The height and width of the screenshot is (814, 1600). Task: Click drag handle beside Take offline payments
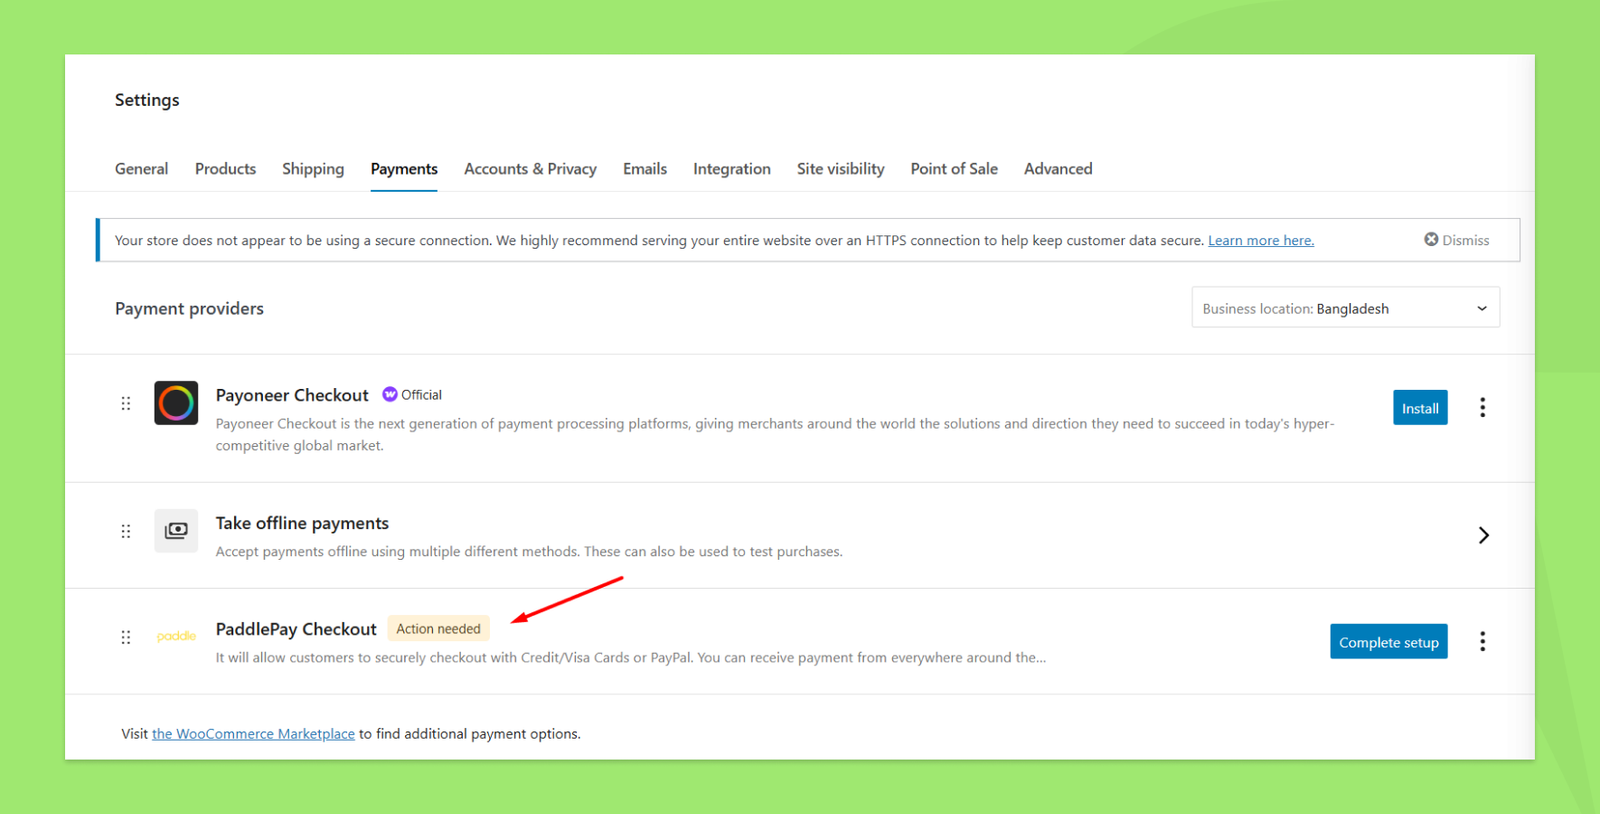click(126, 531)
